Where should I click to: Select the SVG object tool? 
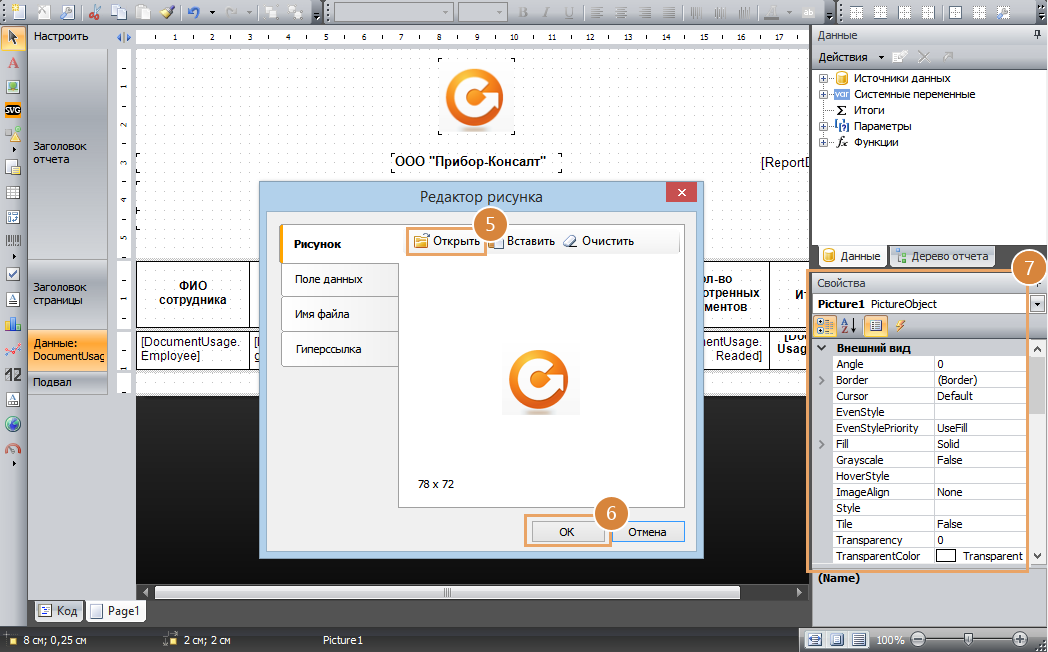13,110
